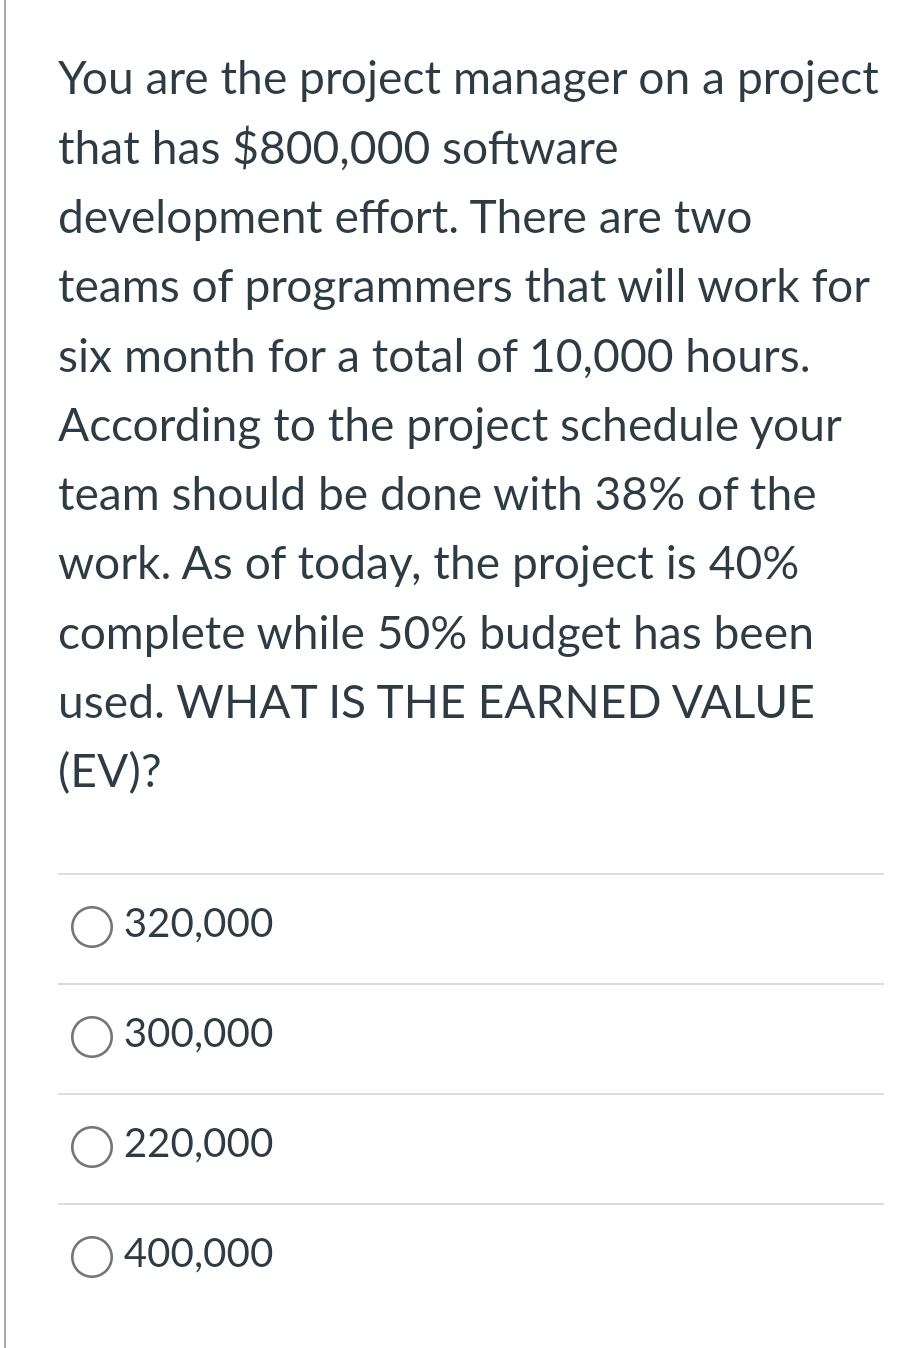
Task: Click the 300,000 answer label text
Action: (x=197, y=1033)
